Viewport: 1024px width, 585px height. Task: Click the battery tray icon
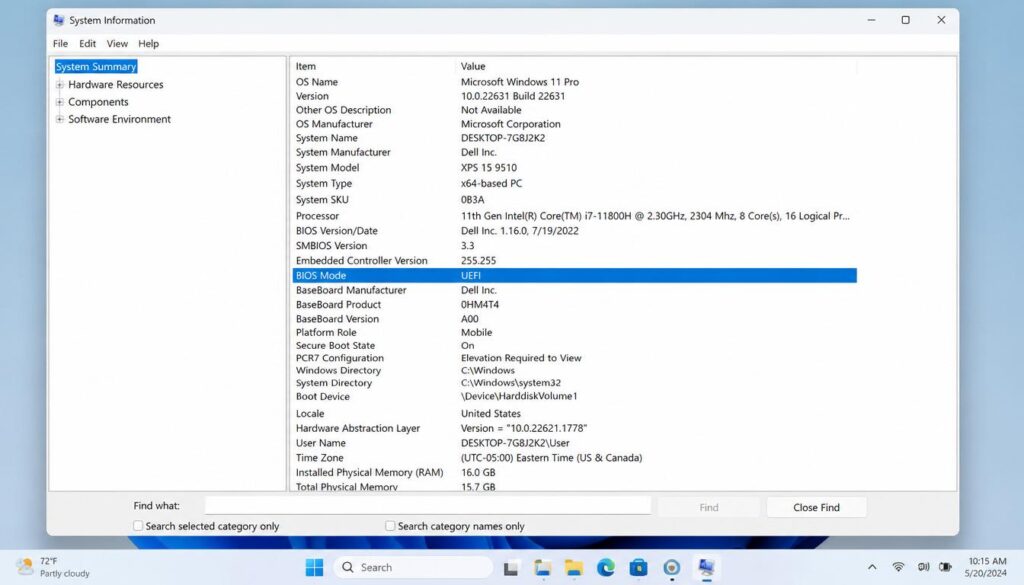click(945, 567)
